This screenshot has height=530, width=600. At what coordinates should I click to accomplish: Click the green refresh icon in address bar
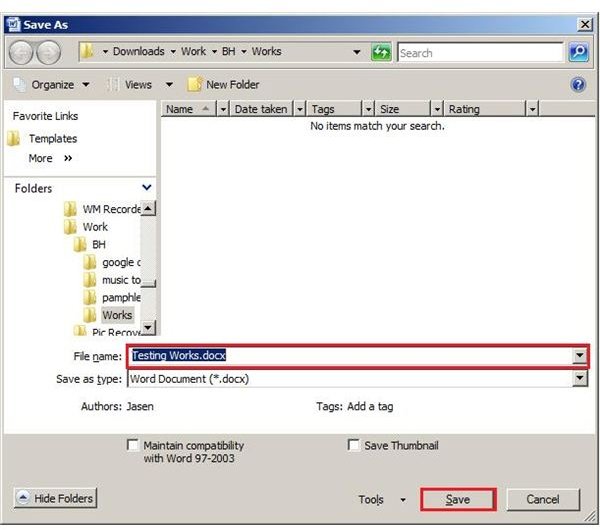381,52
